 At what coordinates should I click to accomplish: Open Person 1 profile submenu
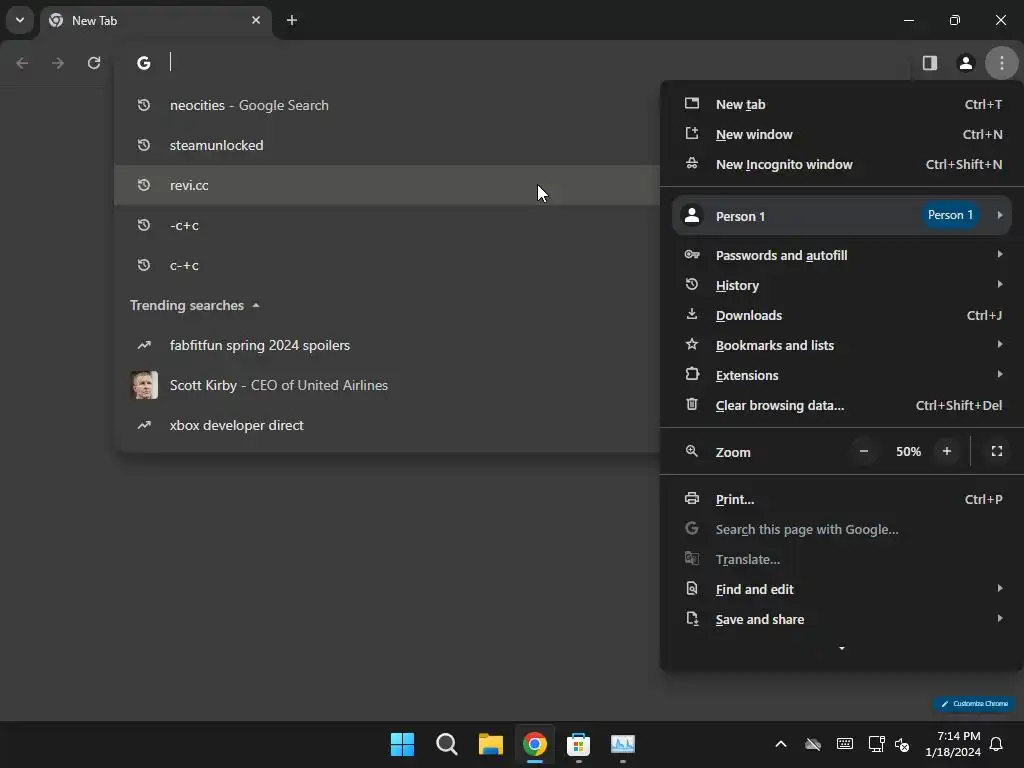pyautogui.click(x=842, y=216)
